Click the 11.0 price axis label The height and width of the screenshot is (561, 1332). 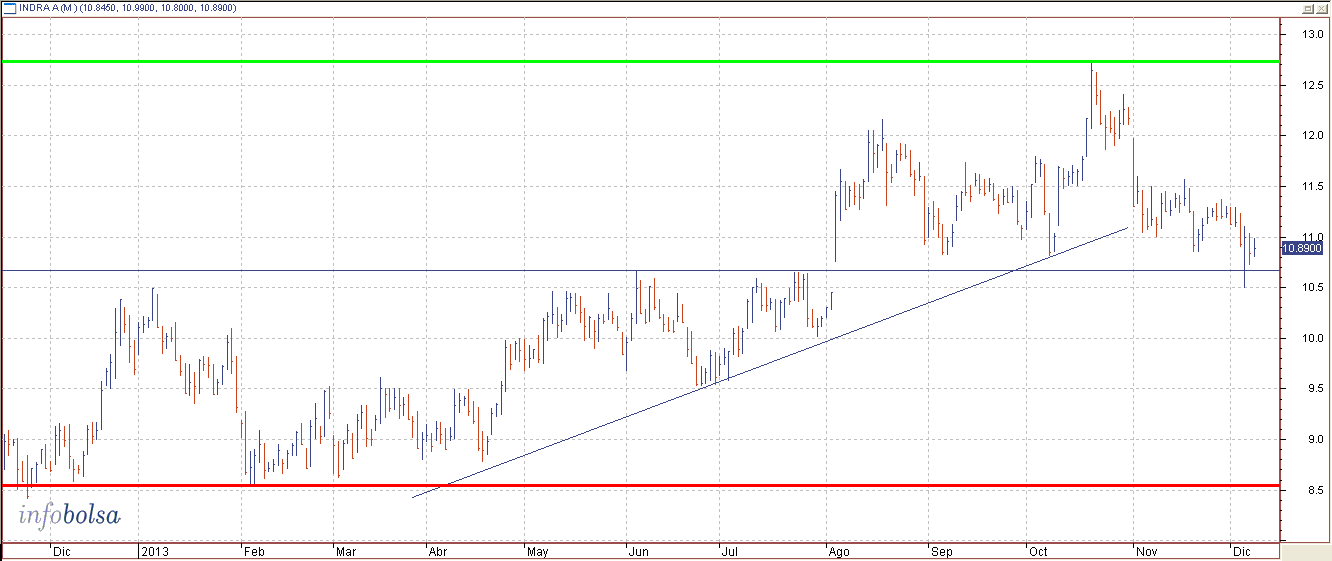tap(1313, 236)
